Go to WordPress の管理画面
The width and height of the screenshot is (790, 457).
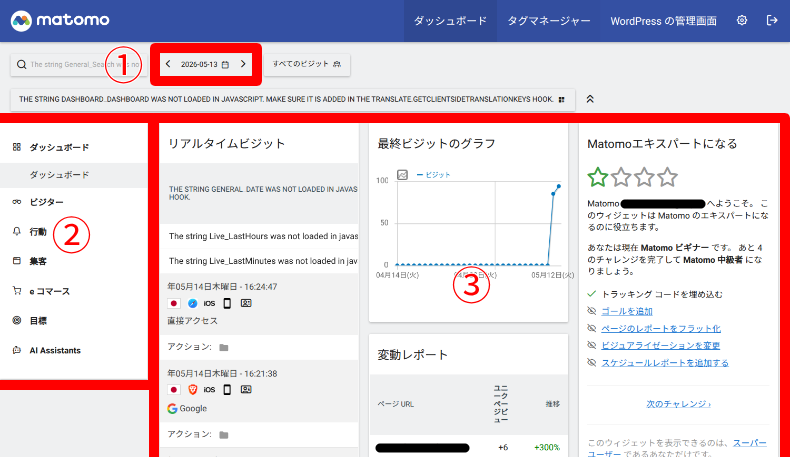tap(663, 21)
